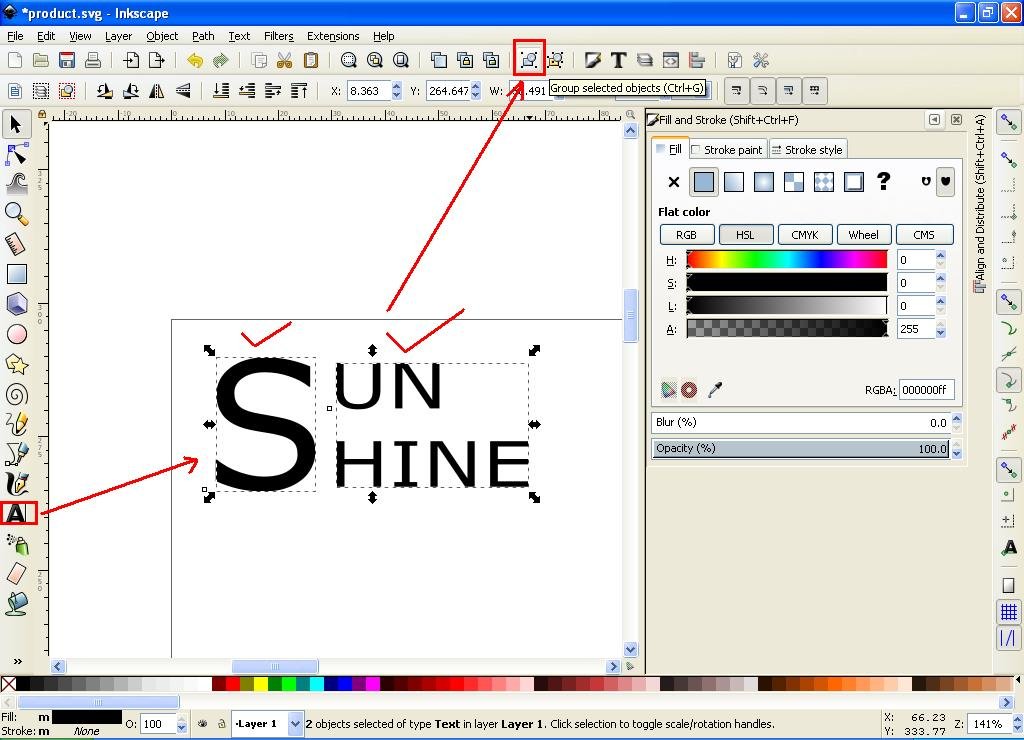Edit the RGBA hex value field
The image size is (1024, 740).
tap(925, 390)
